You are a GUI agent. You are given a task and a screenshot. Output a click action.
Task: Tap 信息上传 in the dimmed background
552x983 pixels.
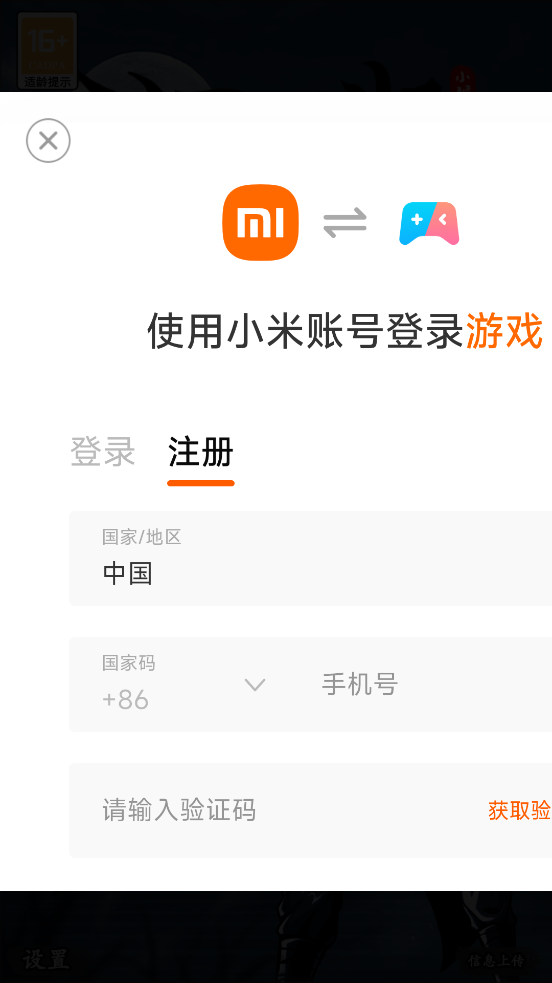click(x=496, y=960)
